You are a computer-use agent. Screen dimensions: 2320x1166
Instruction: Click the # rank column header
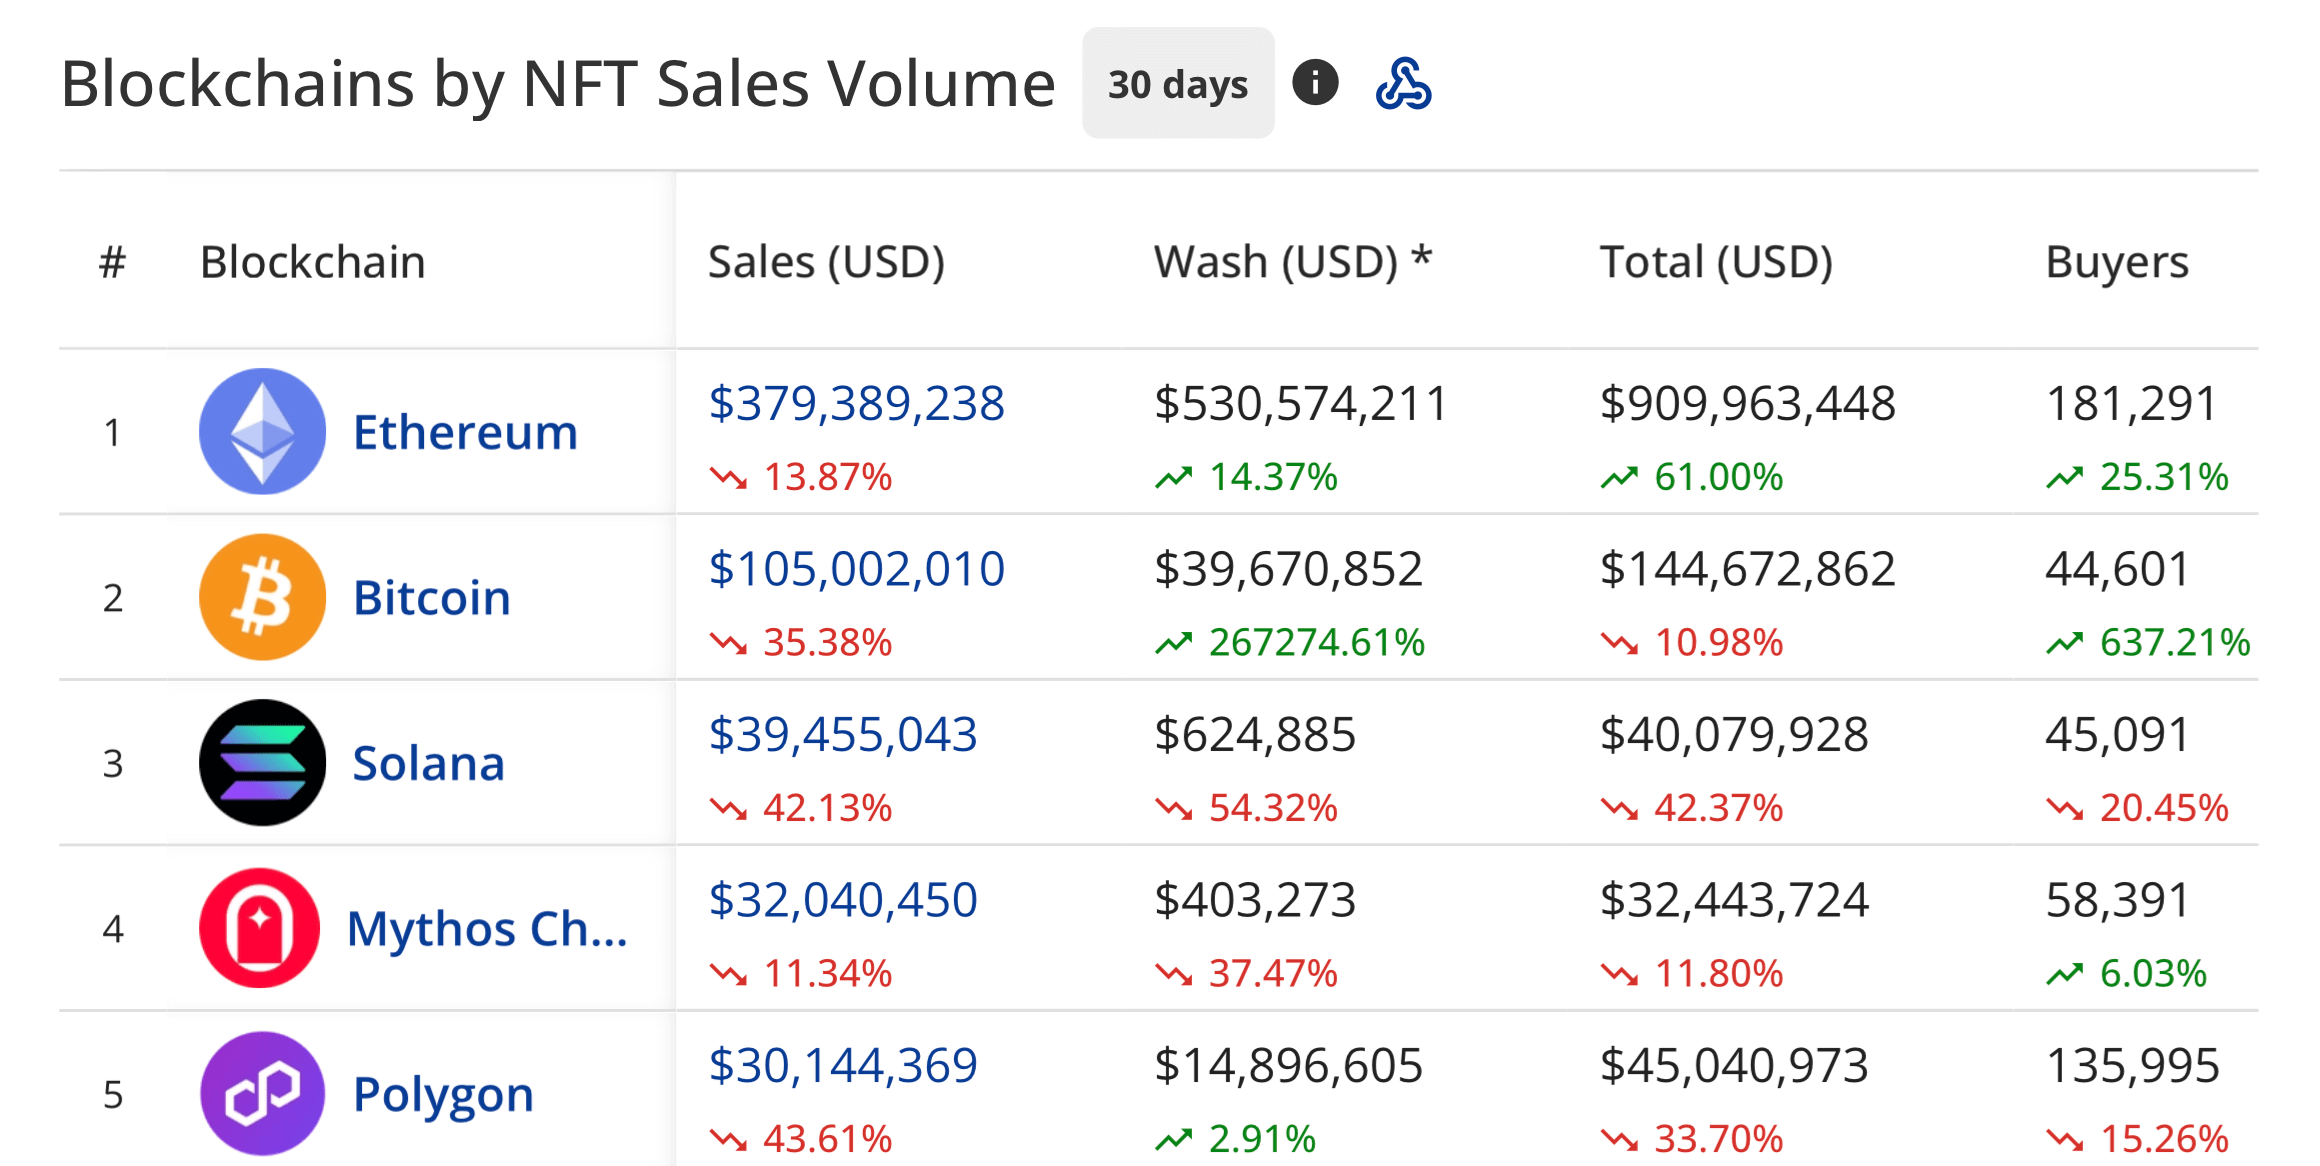[113, 262]
